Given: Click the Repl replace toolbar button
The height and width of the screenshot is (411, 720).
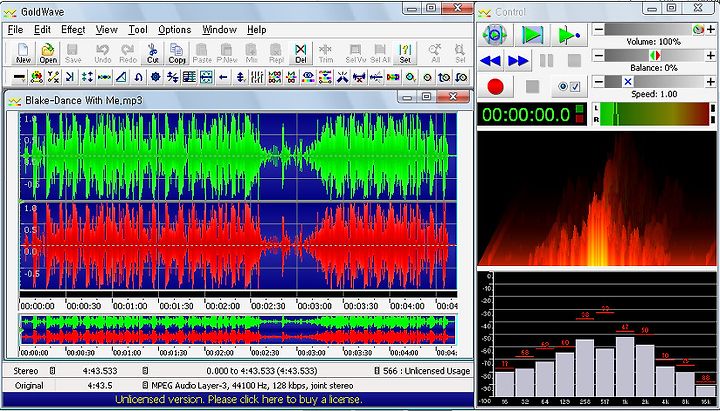Looking at the screenshot, I should point(276,54).
